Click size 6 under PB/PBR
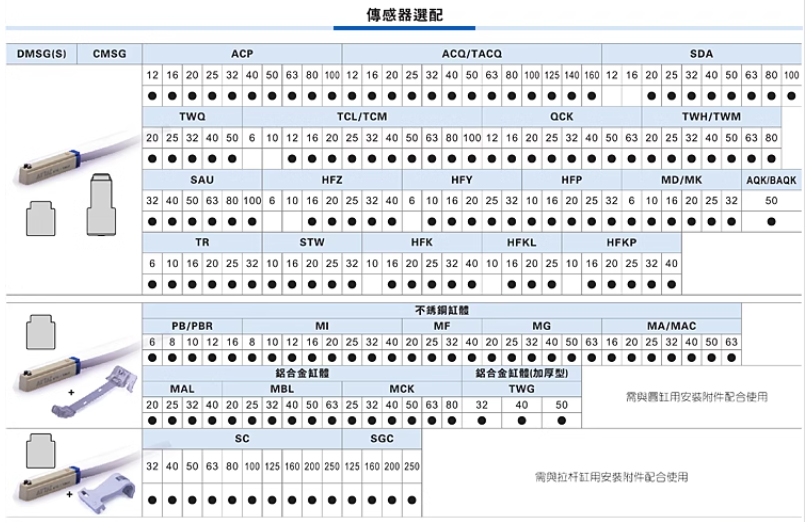 coord(152,342)
